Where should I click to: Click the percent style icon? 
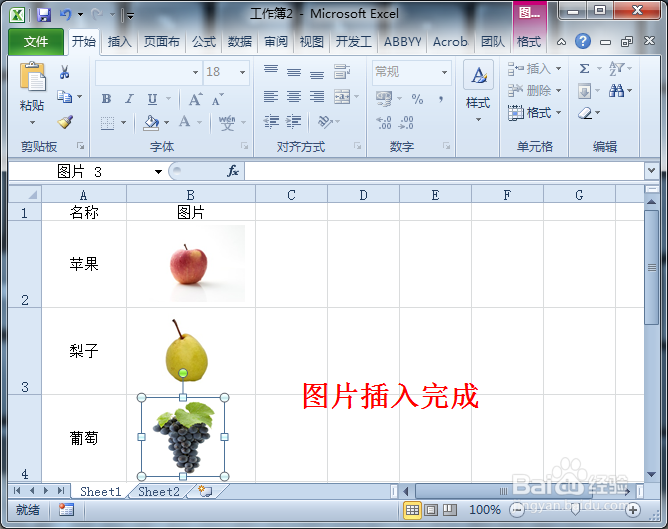[417, 99]
